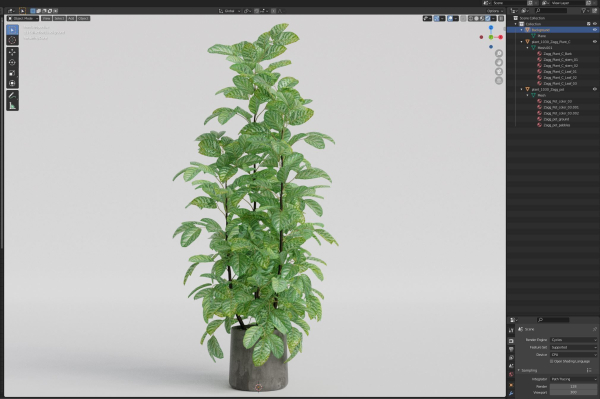Open Tool properties tab
The image size is (600, 399).
511,330
